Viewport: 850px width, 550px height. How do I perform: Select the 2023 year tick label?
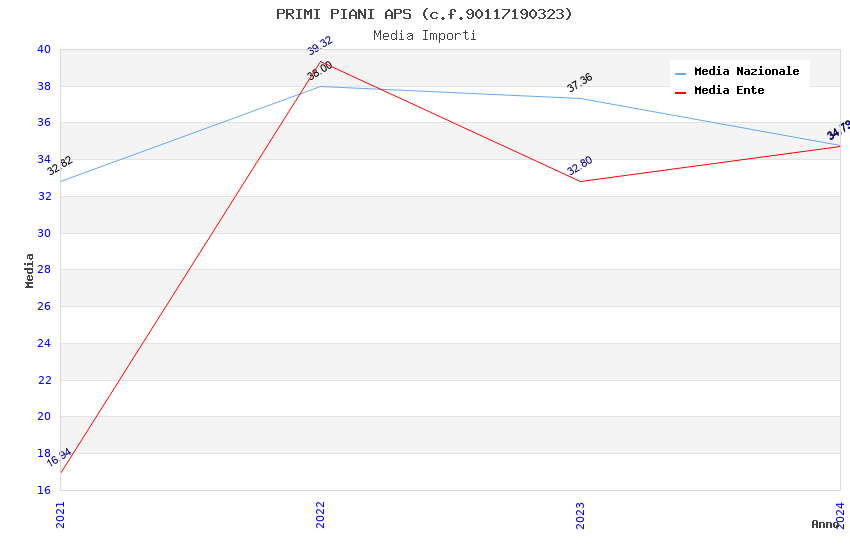coord(580,514)
